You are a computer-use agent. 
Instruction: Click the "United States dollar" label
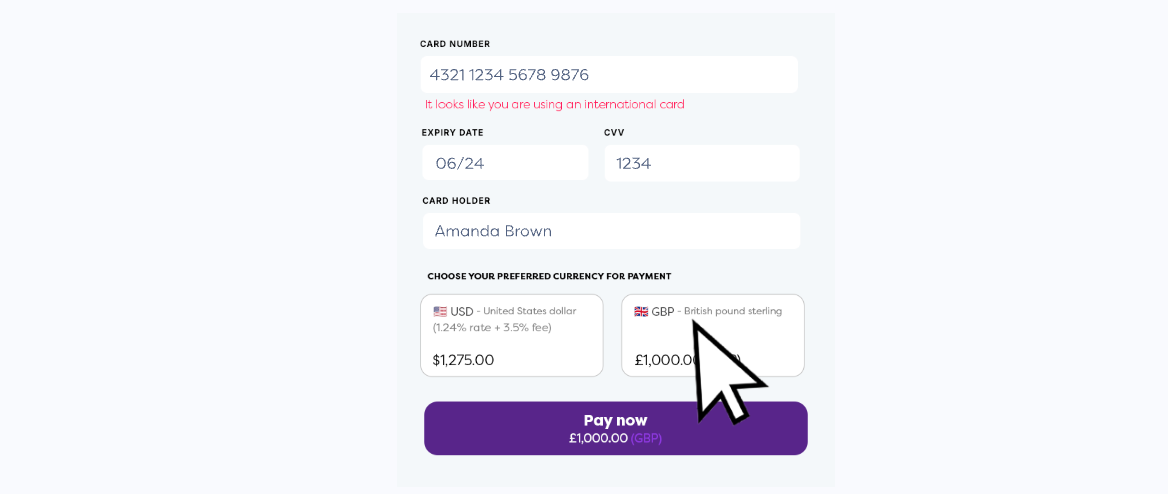tap(530, 311)
